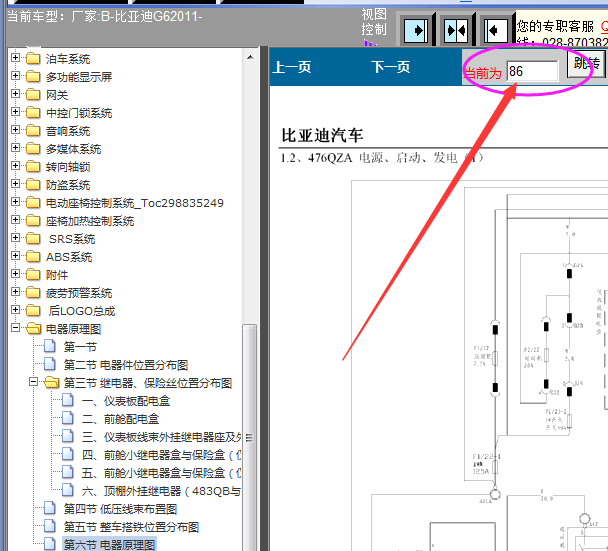This screenshot has height=551, width=608.
Task: Open 六、顶棚外挂继电器 item
Action: [161, 491]
